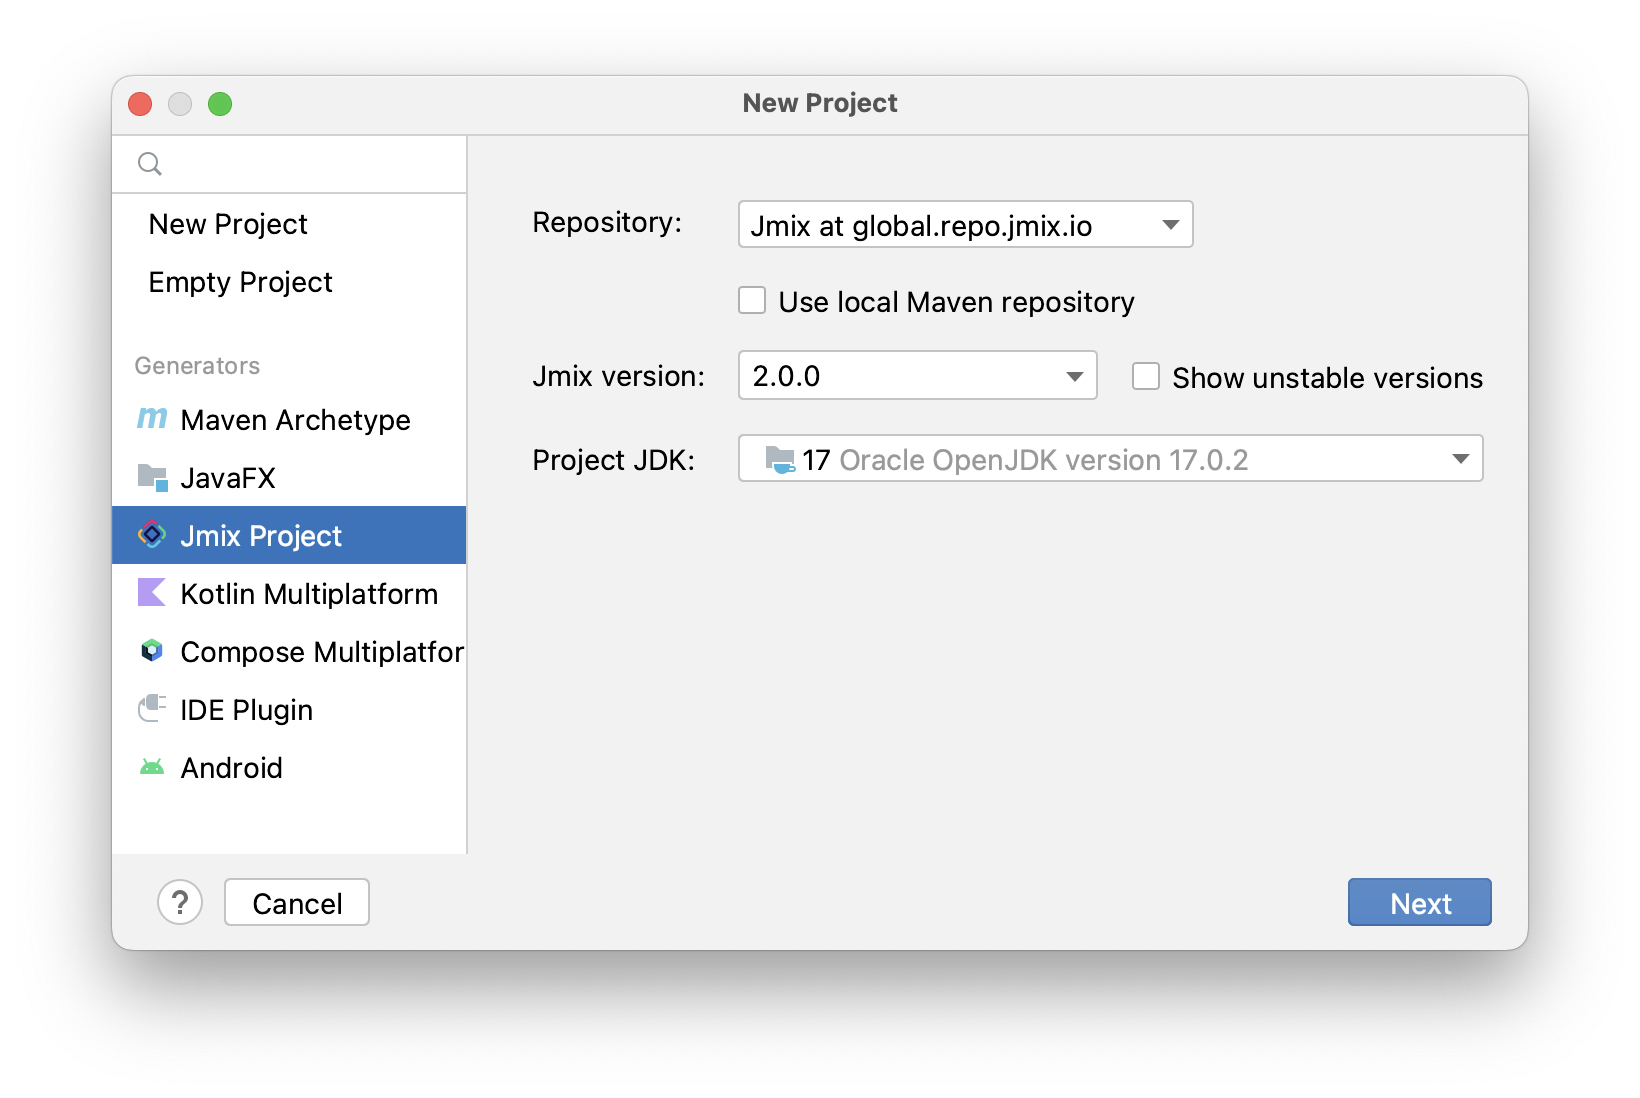Click the search magnifier icon
This screenshot has width=1640, height=1098.
click(x=150, y=164)
